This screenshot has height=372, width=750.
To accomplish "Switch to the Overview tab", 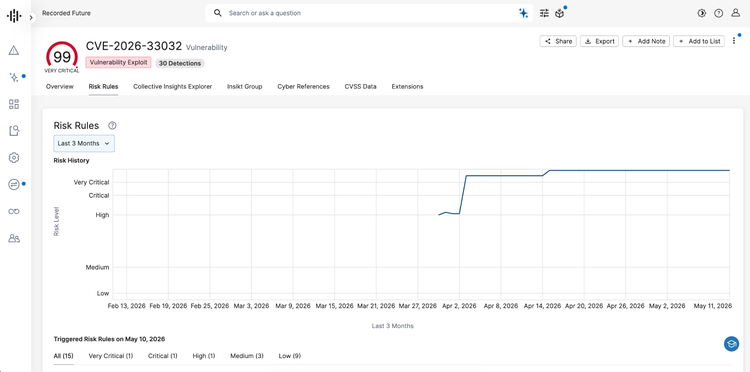I will click(60, 87).
